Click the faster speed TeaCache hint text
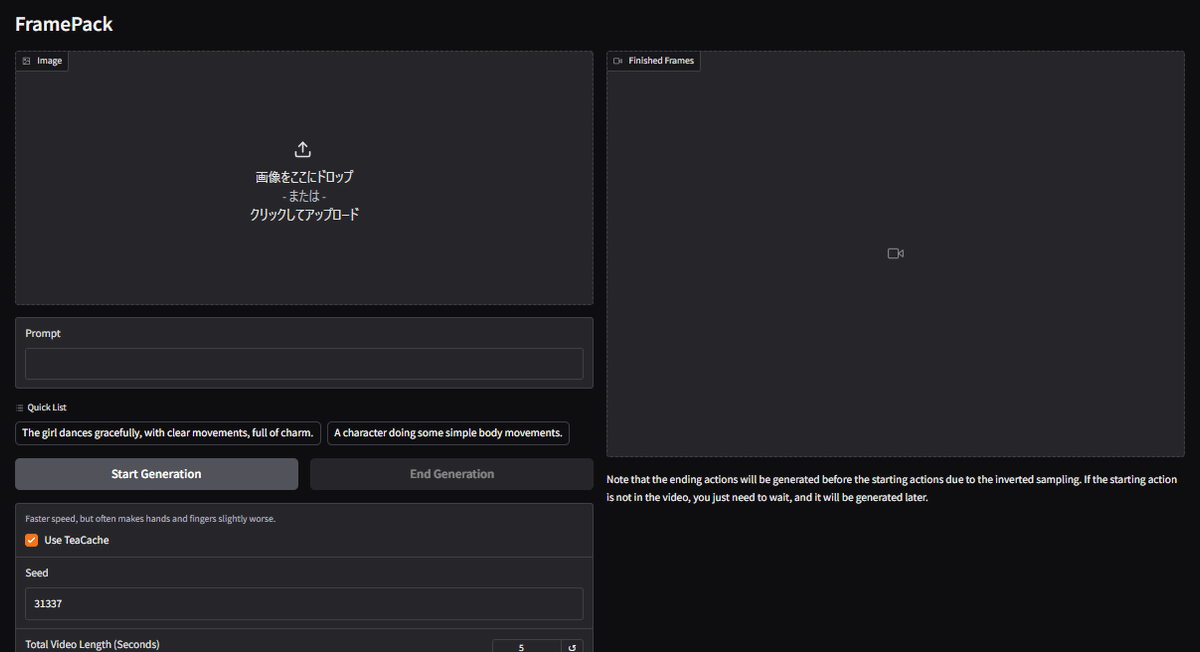Viewport: 1200px width, 652px height. click(x=150, y=519)
